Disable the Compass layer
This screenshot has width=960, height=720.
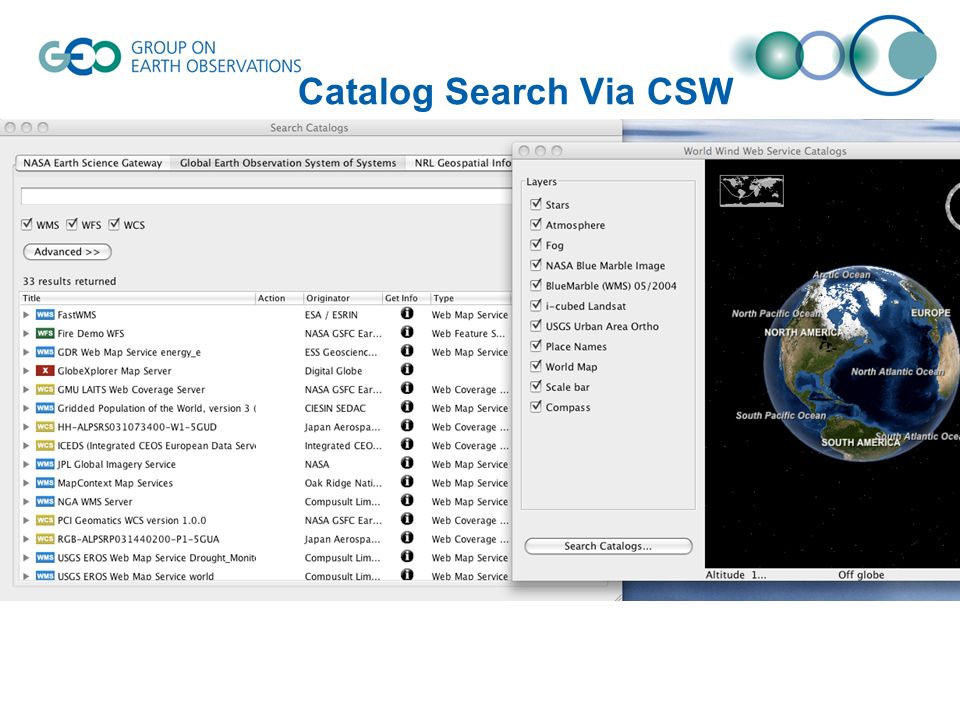pyautogui.click(x=536, y=406)
